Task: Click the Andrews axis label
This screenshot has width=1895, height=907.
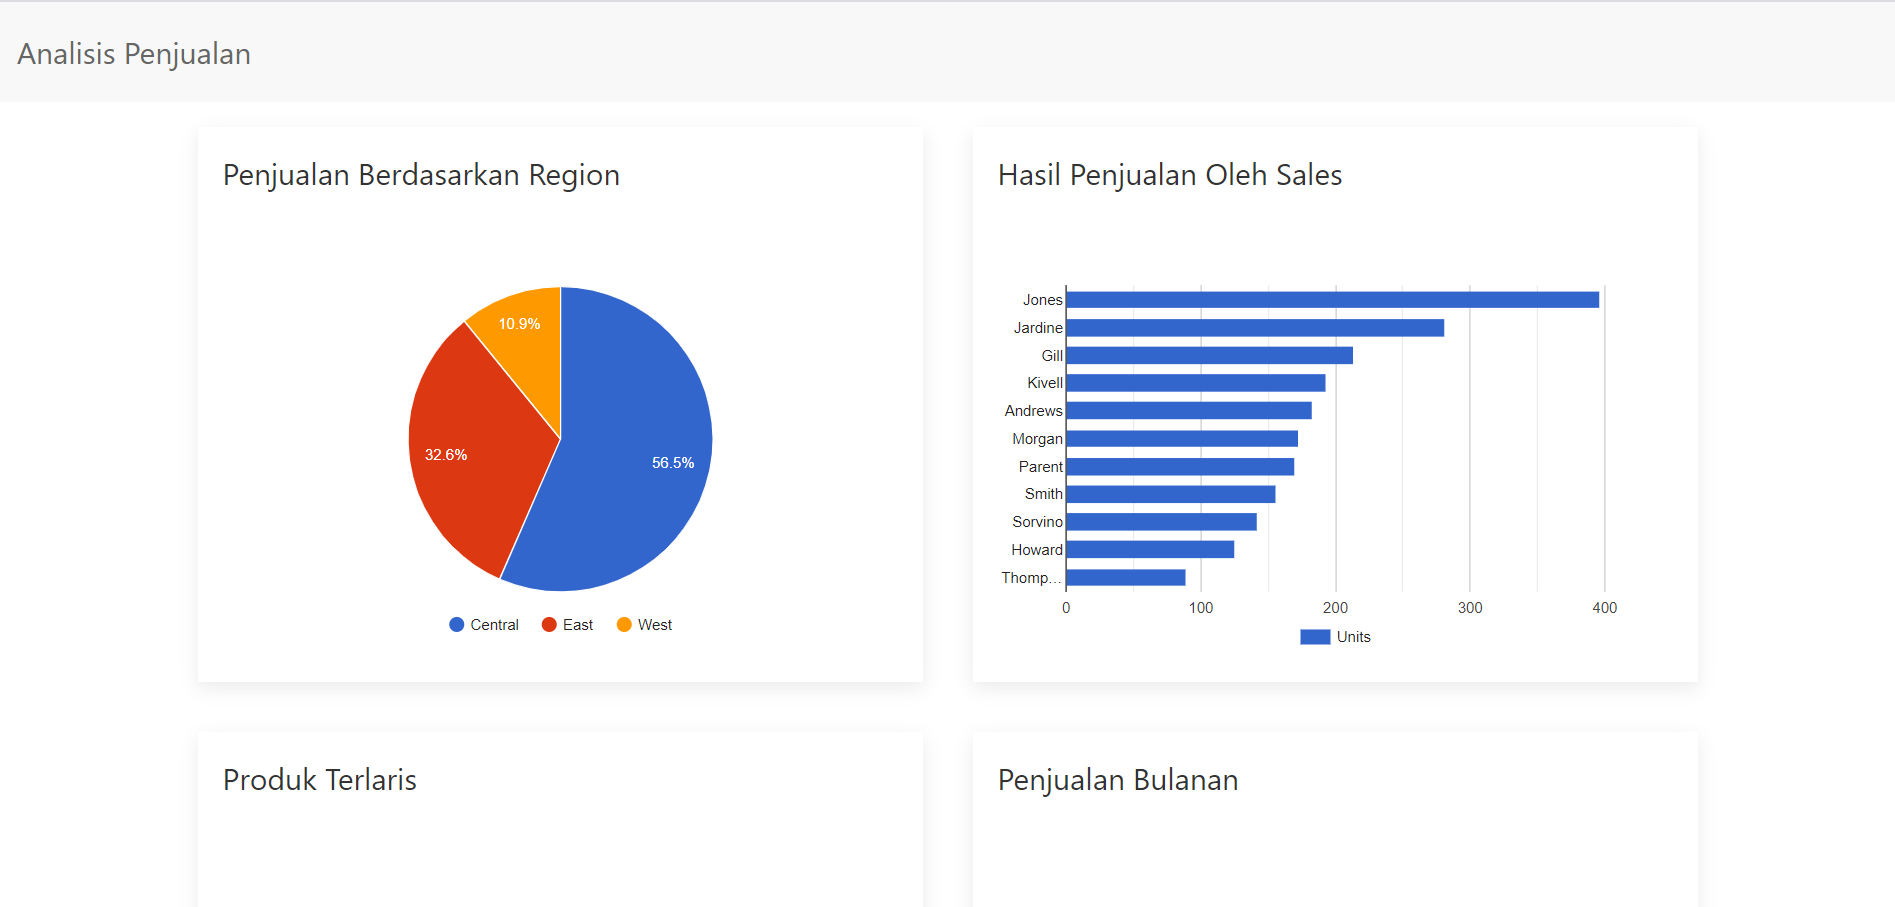Action: [1034, 411]
